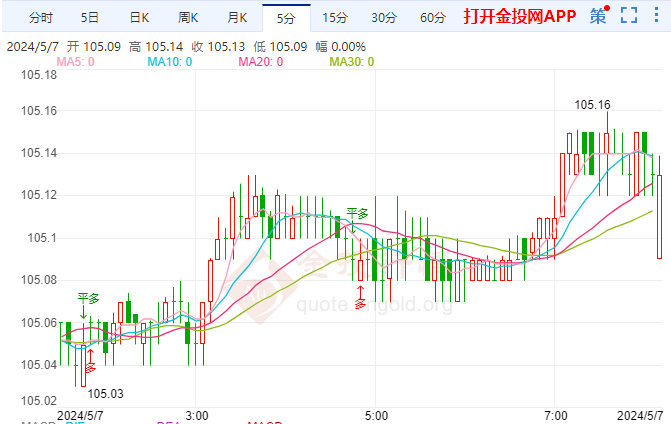Viewport: 671px width, 424px height.
Task: Click the MA5 indicator label
Action: pyautogui.click(x=75, y=62)
